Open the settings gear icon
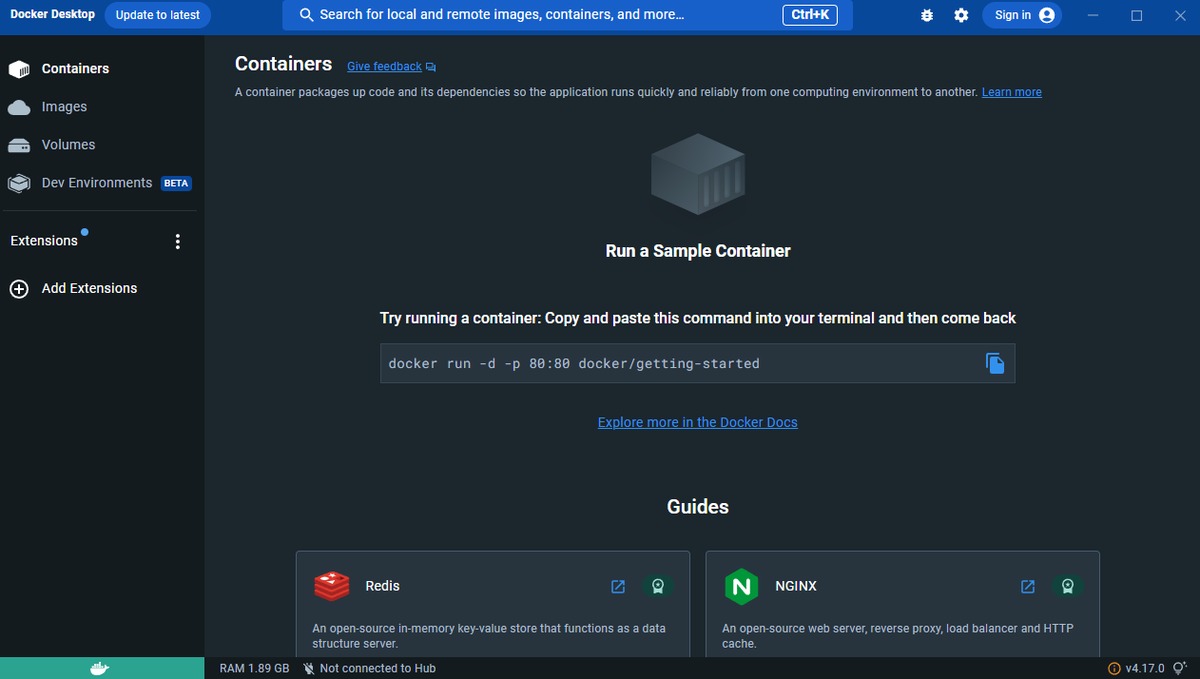This screenshot has width=1200, height=679. tap(961, 15)
